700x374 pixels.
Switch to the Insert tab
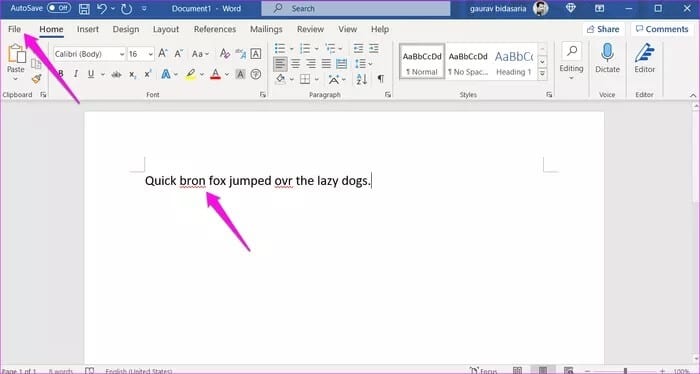pos(88,29)
